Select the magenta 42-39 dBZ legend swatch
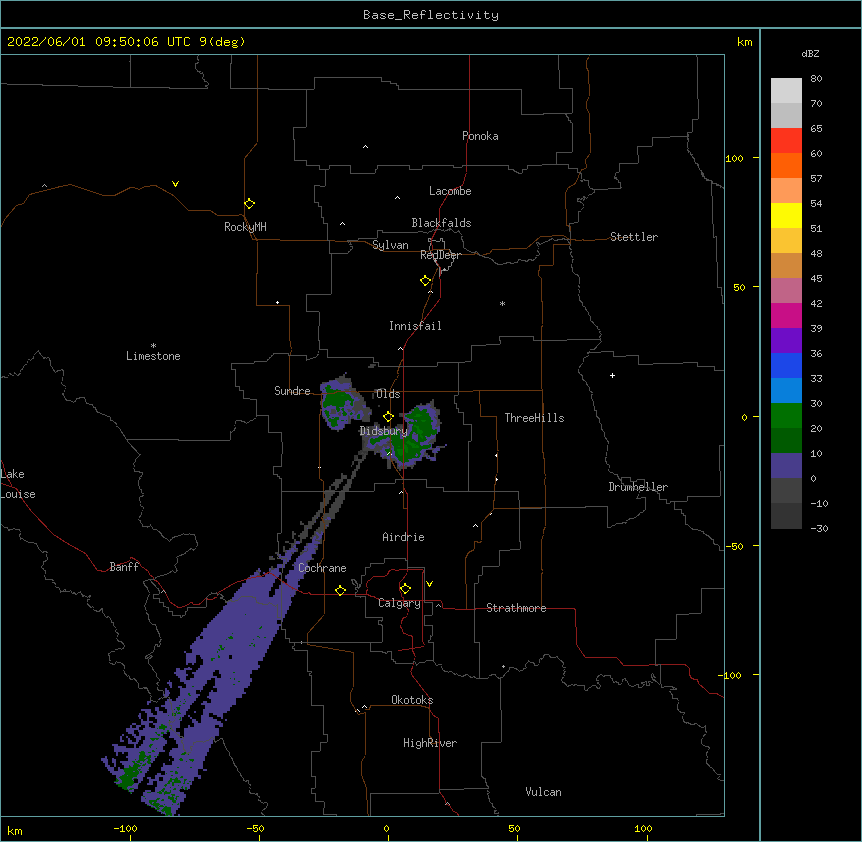Screen dimensions: 862x842 [786, 315]
